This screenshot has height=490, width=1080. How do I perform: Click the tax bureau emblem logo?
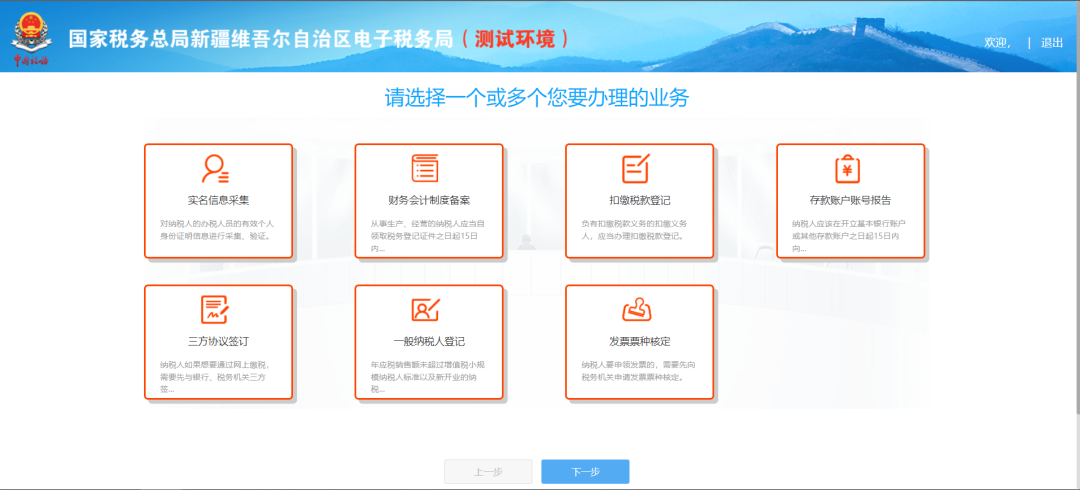tap(30, 39)
